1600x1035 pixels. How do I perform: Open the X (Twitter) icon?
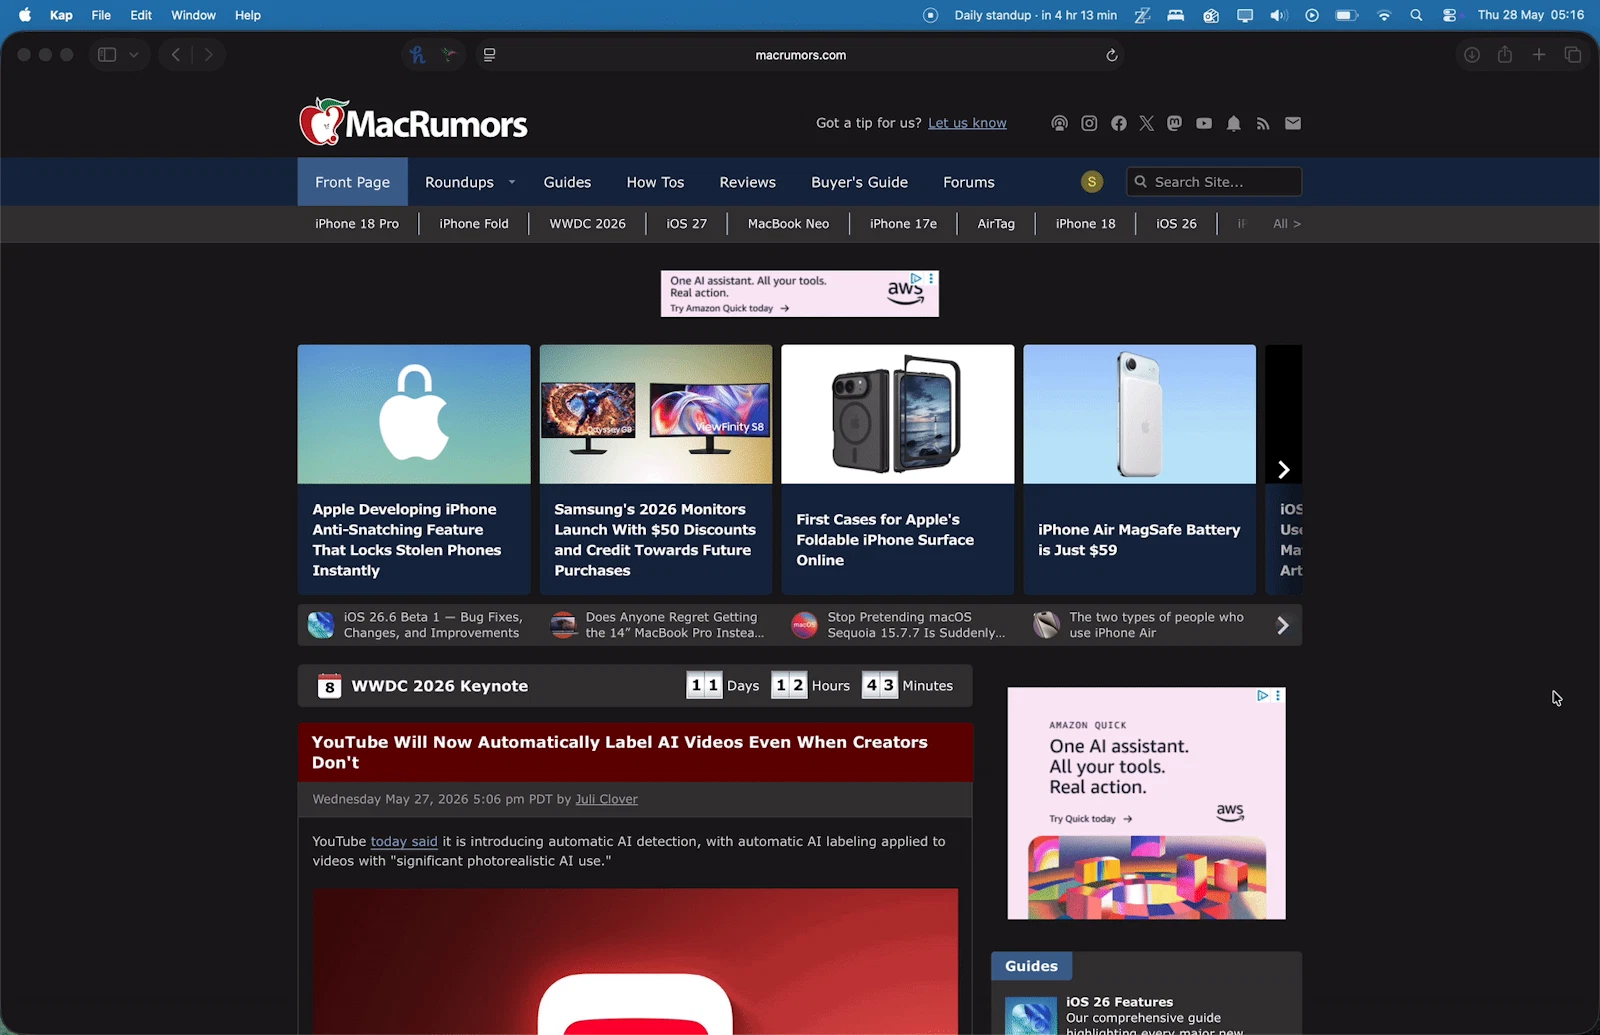1146,124
